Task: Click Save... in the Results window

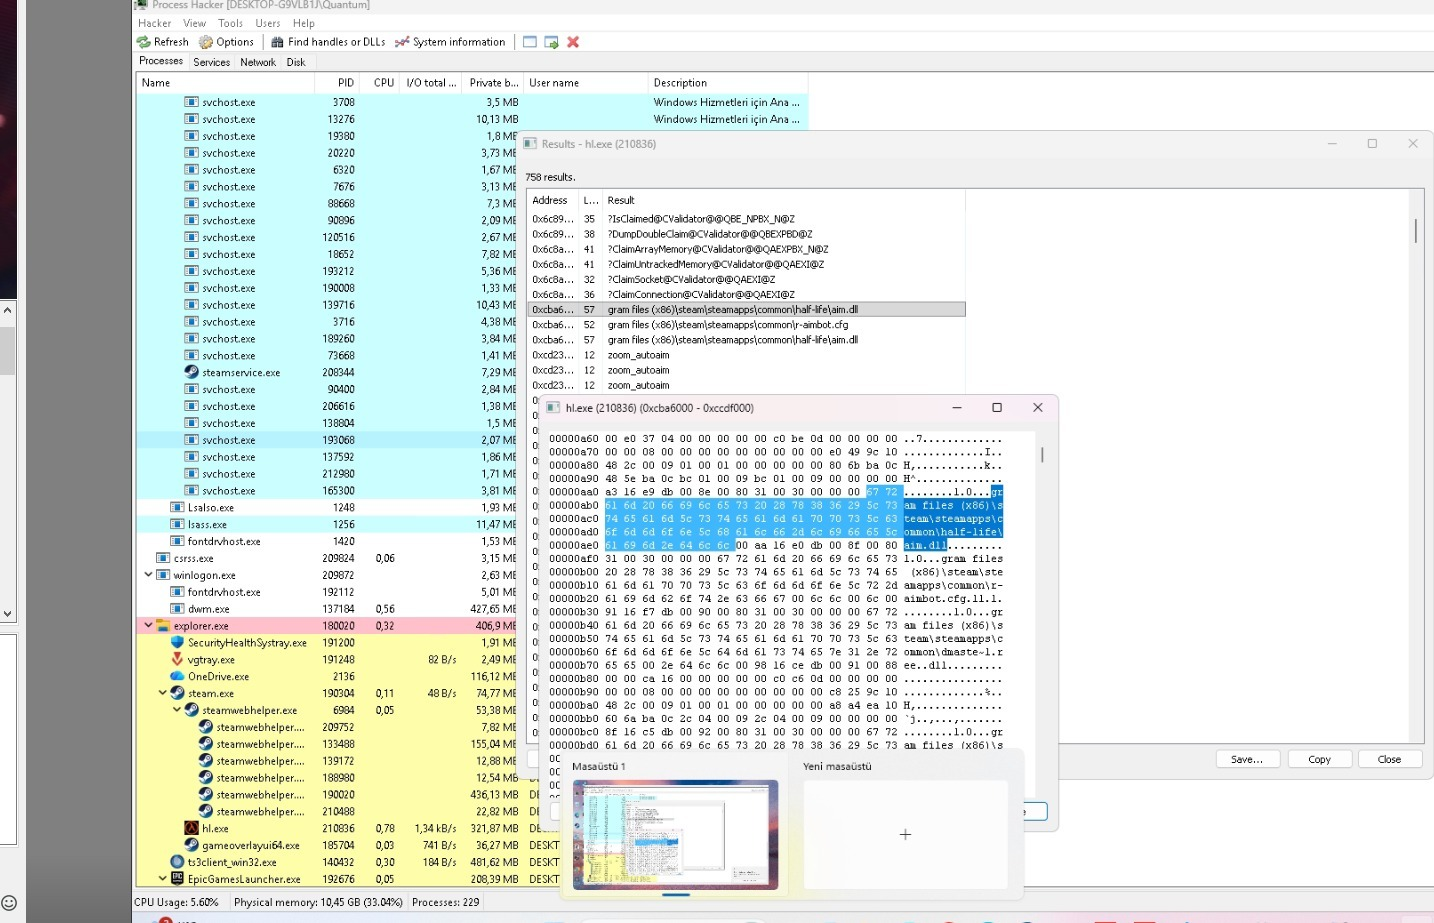Action: 1248,759
